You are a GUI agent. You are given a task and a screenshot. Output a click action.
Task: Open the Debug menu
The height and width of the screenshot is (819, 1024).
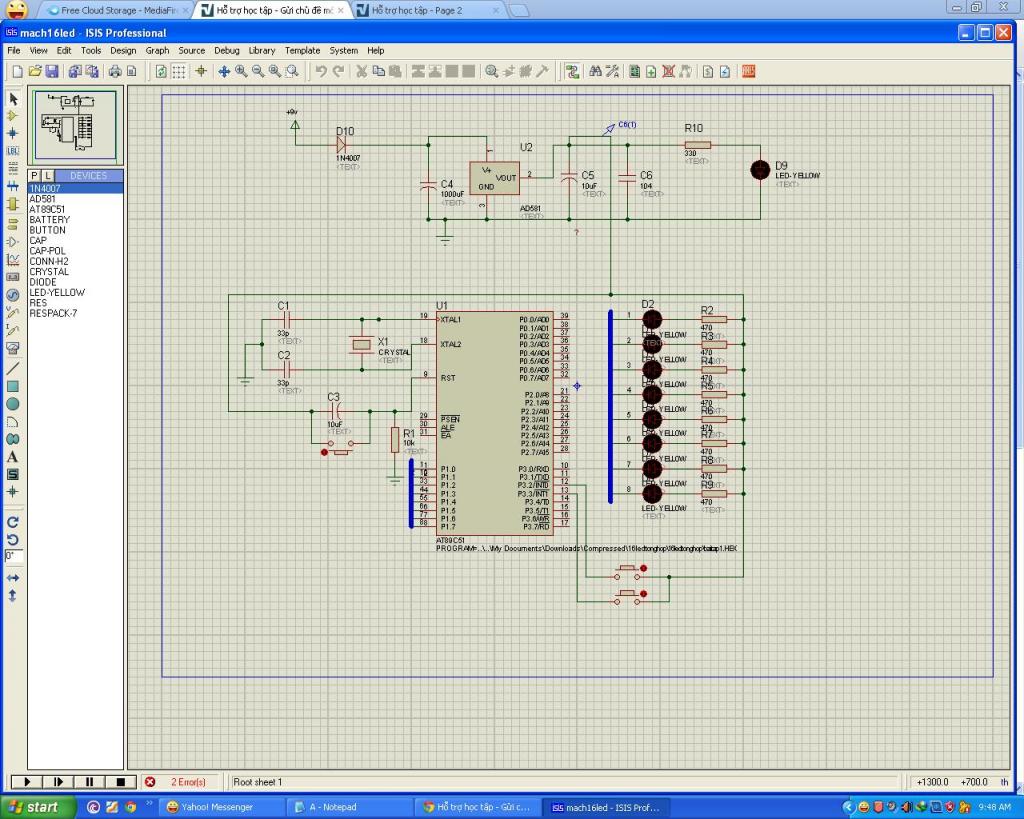click(x=226, y=50)
